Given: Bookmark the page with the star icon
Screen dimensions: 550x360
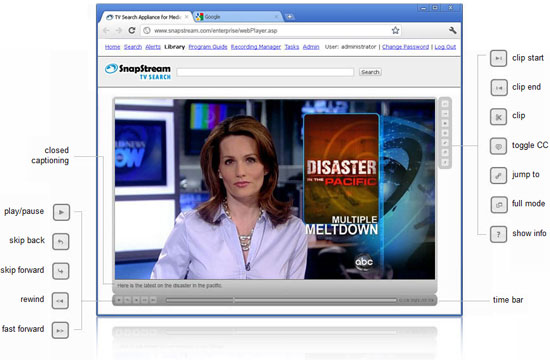Looking at the screenshot, I should [x=395, y=31].
